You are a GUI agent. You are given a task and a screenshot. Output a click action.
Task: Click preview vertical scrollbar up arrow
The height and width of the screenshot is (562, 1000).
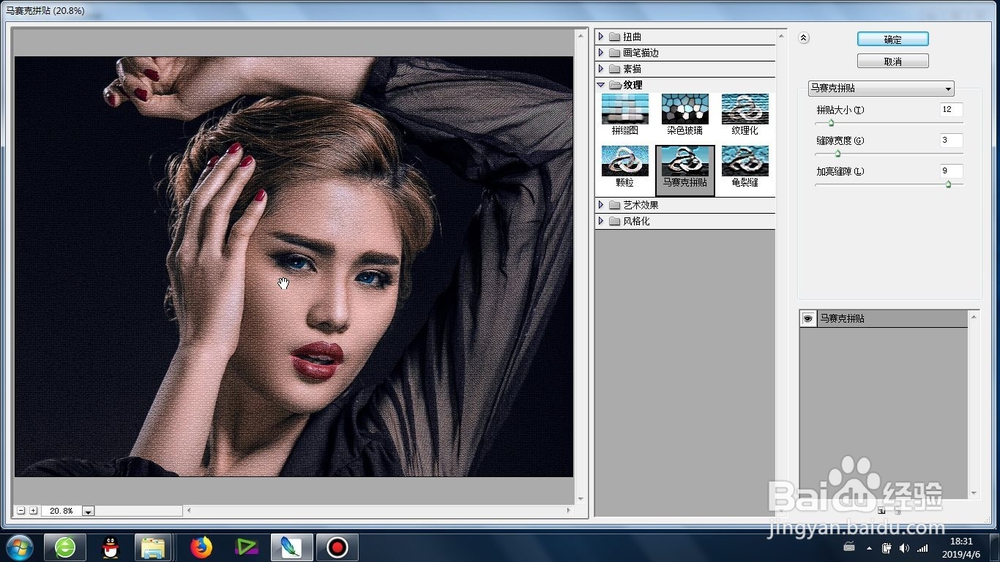click(x=580, y=35)
